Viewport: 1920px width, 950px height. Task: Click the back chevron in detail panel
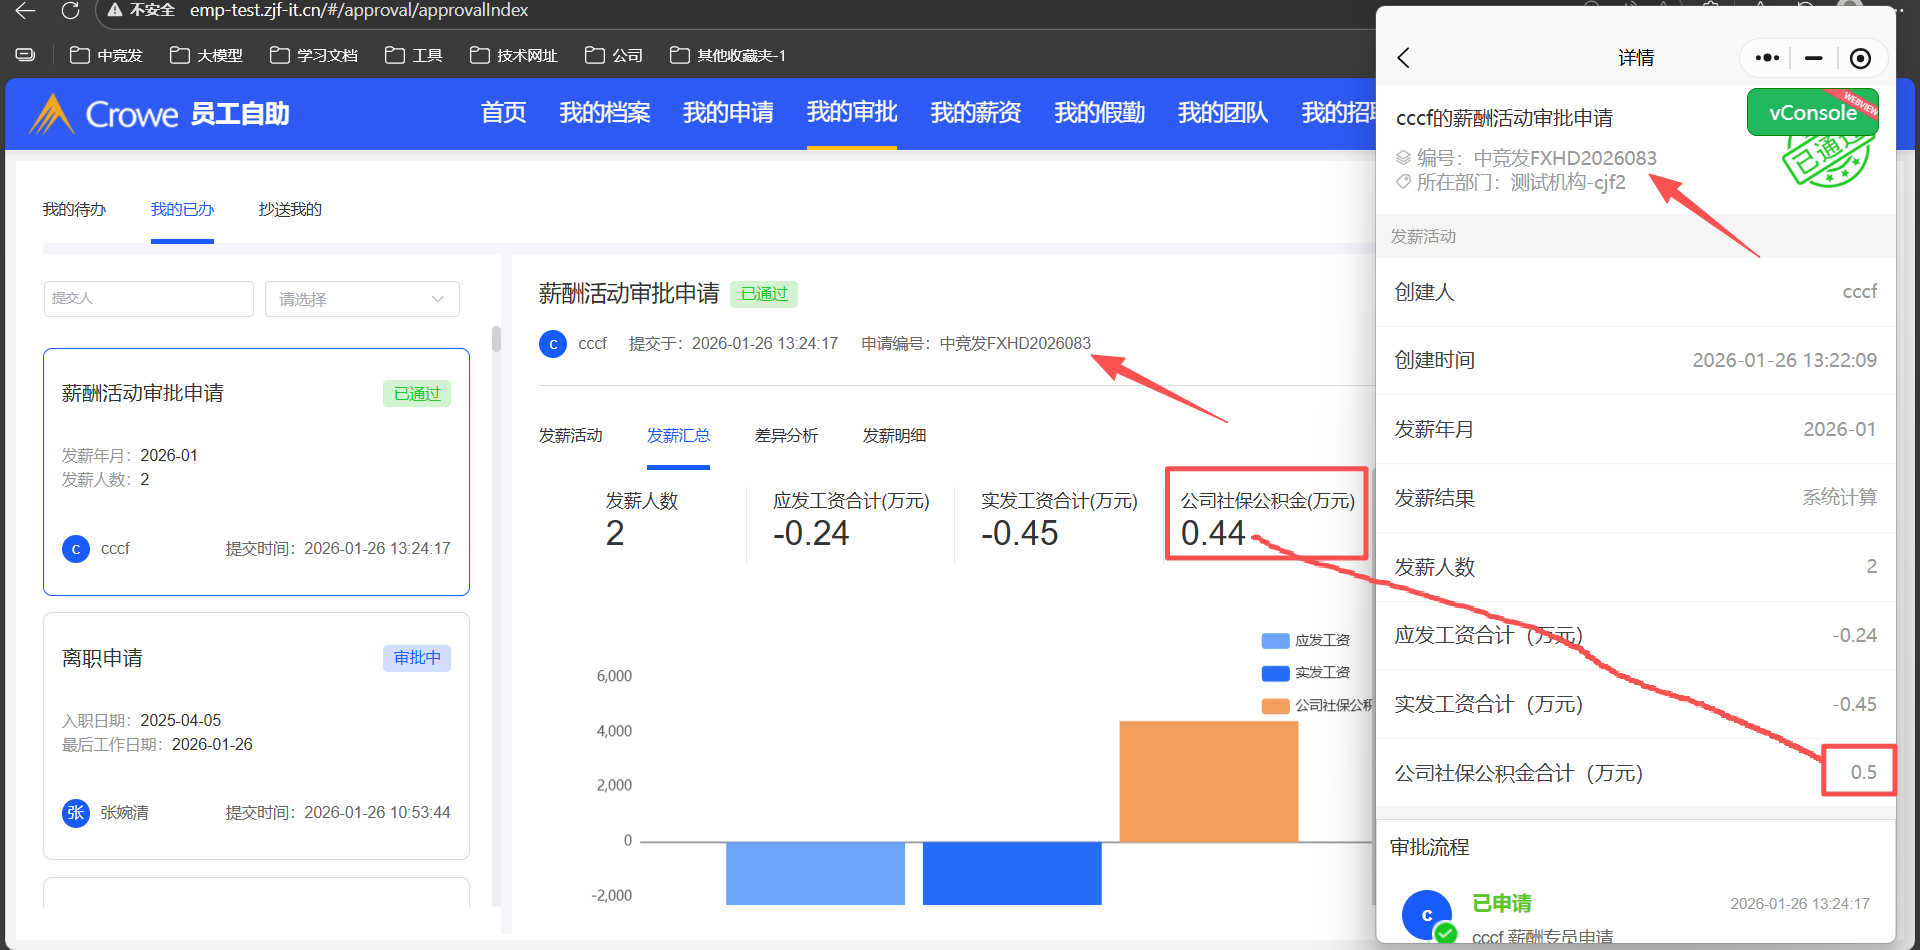[1404, 58]
